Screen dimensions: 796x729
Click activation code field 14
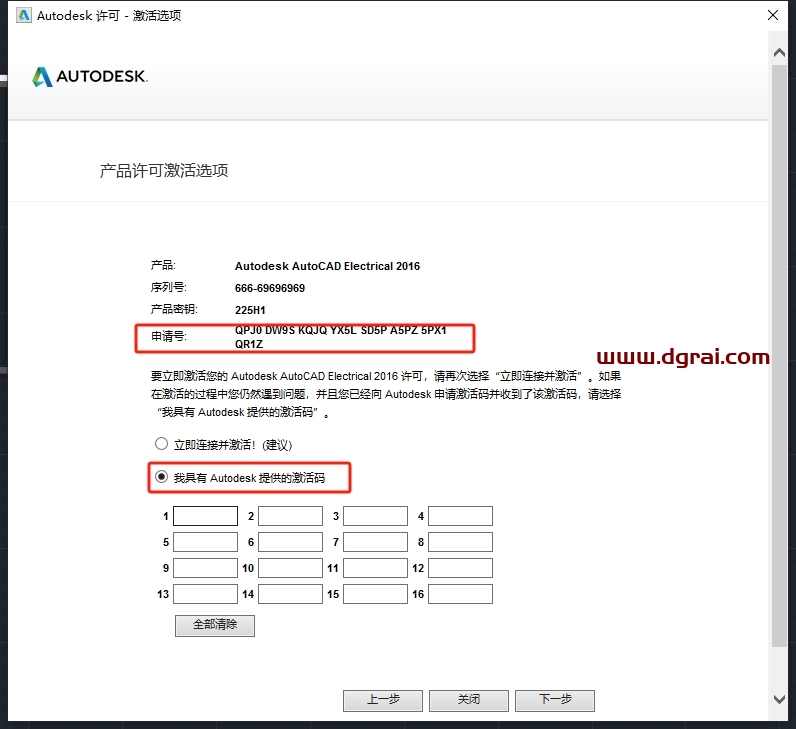point(290,594)
